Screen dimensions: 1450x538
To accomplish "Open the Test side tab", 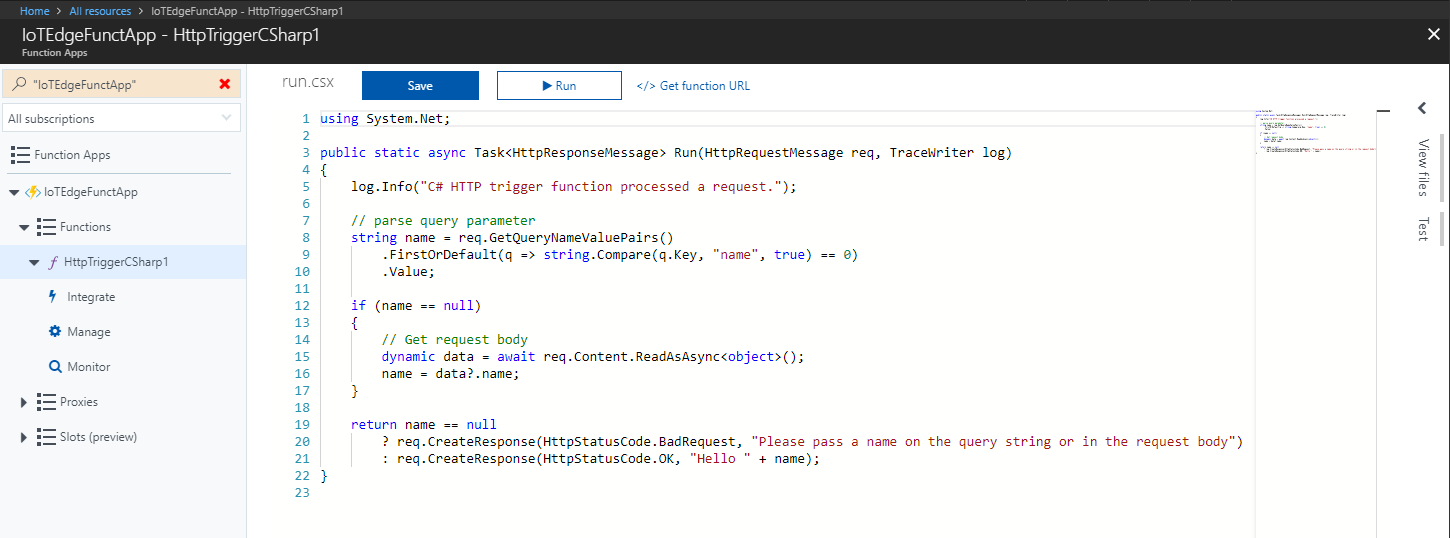I will (1423, 229).
